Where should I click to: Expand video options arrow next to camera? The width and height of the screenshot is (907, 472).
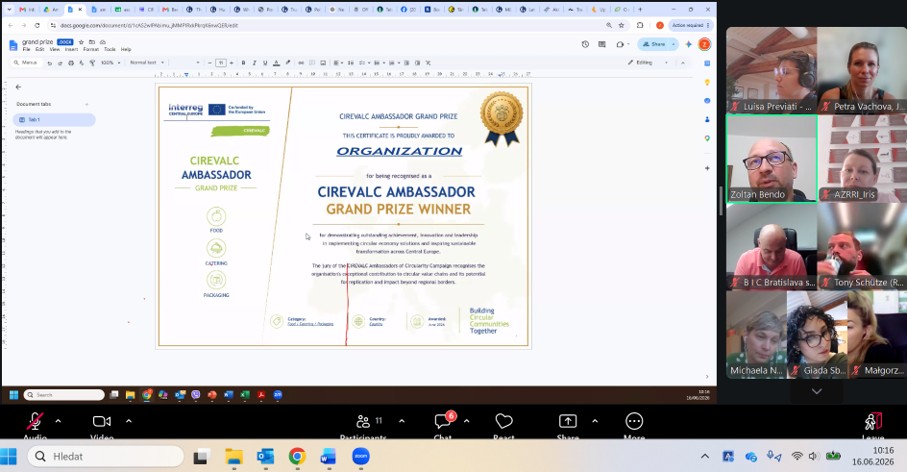click(128, 421)
